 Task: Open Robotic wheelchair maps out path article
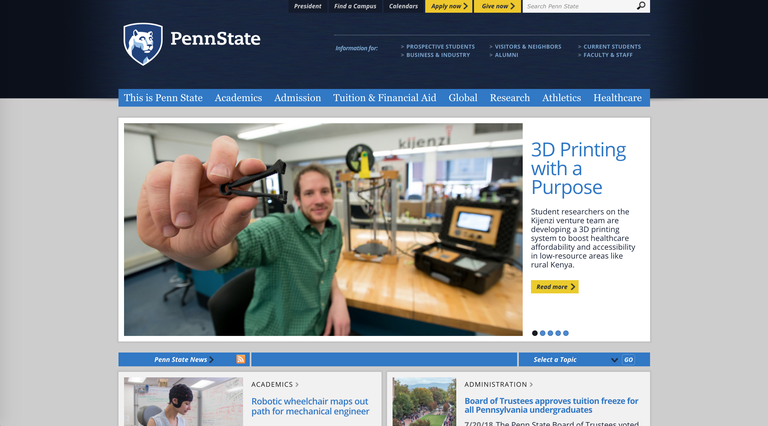[310, 406]
